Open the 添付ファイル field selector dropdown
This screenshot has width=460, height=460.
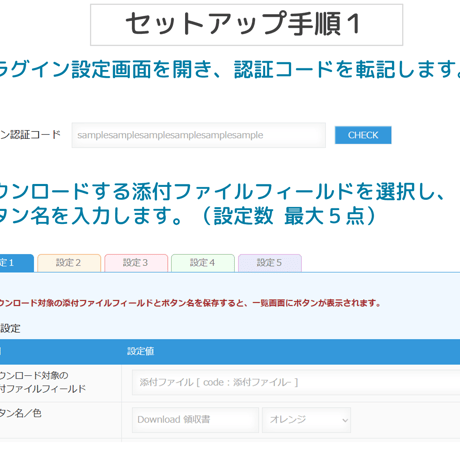click(296, 382)
